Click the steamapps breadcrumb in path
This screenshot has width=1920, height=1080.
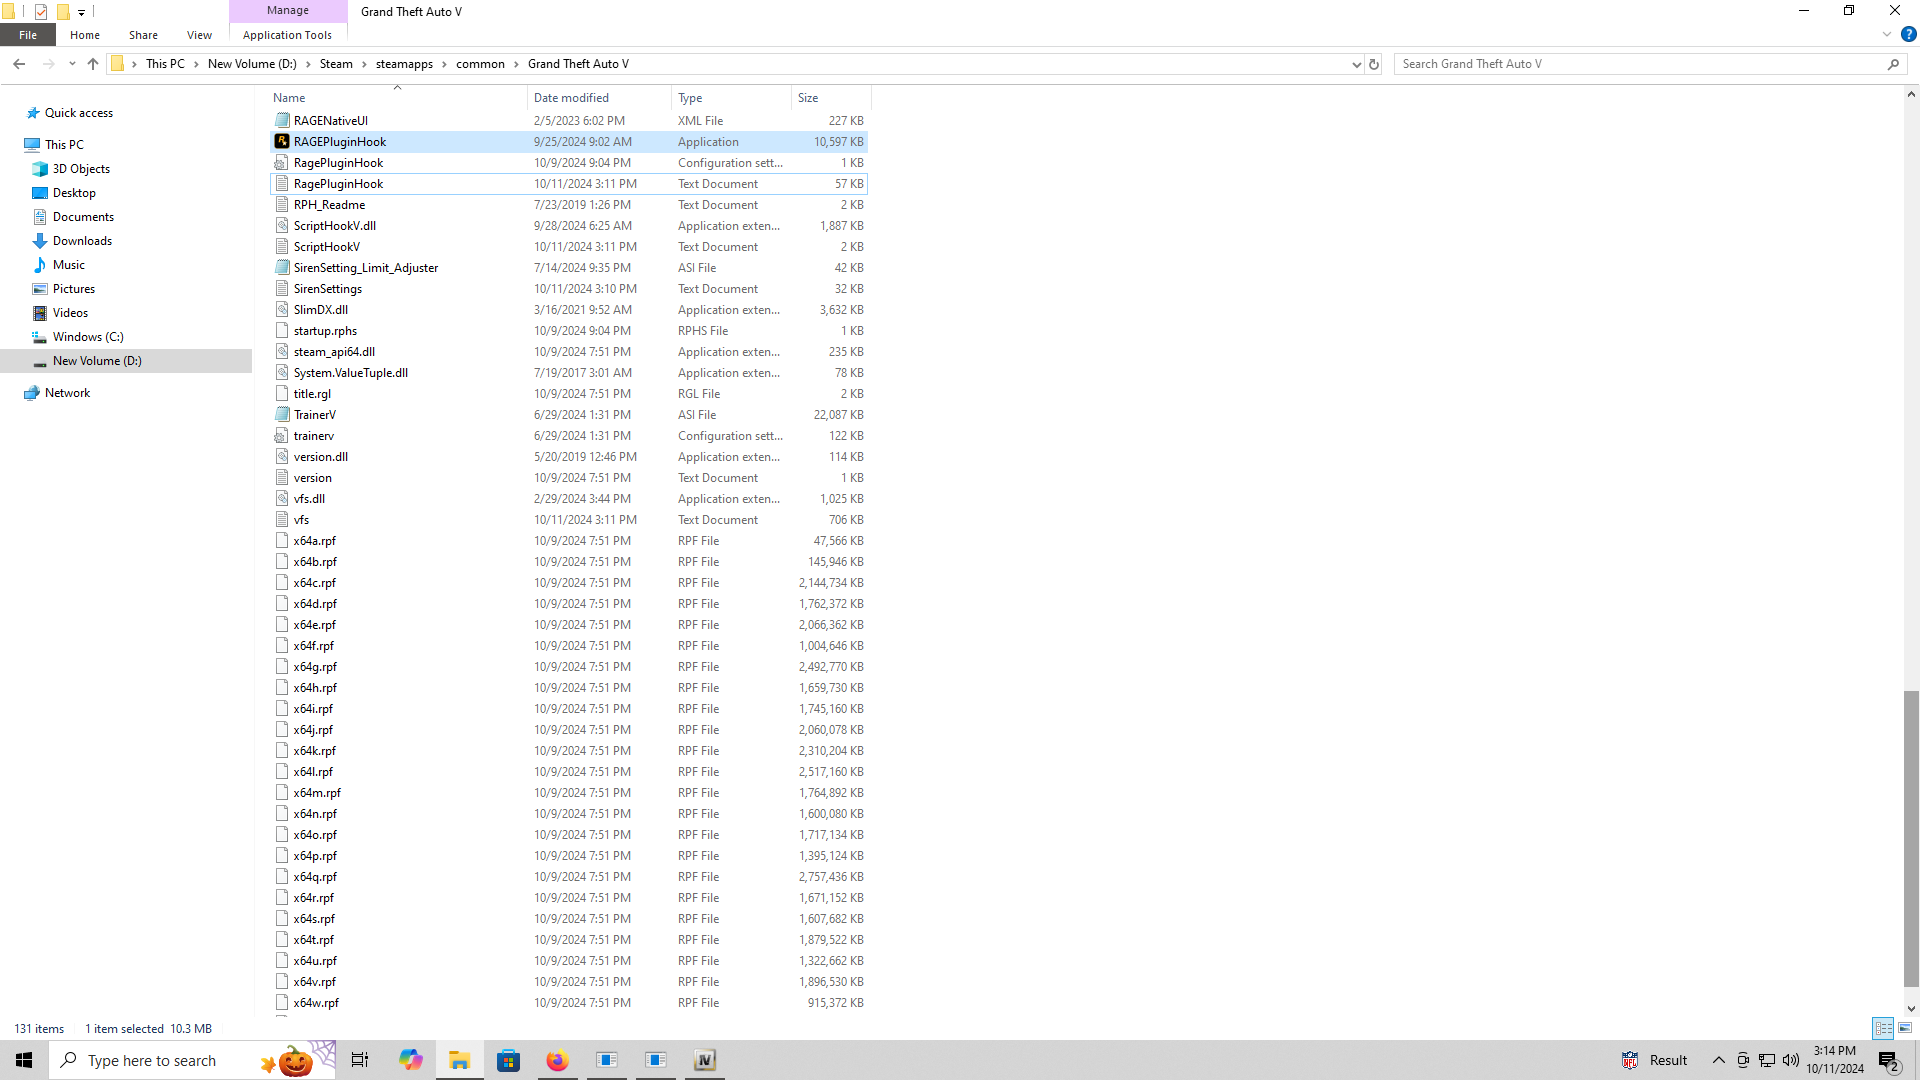pyautogui.click(x=404, y=64)
